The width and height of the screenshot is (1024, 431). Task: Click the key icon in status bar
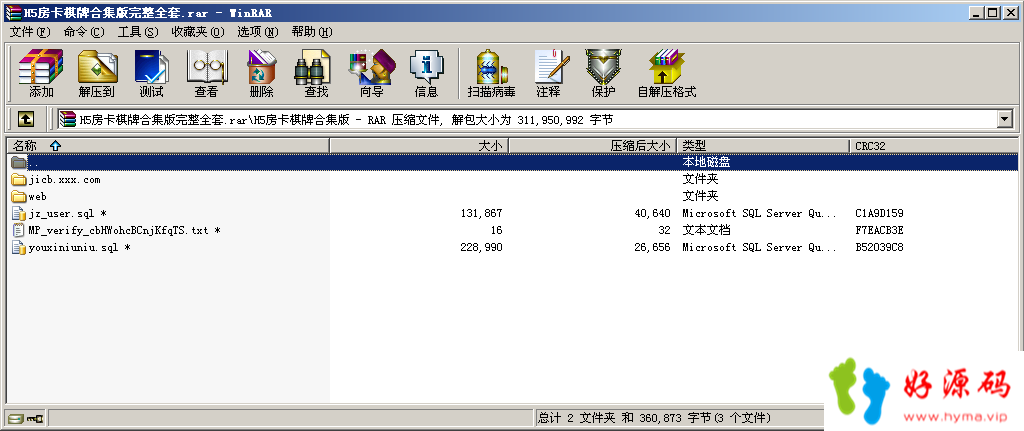click(35, 417)
